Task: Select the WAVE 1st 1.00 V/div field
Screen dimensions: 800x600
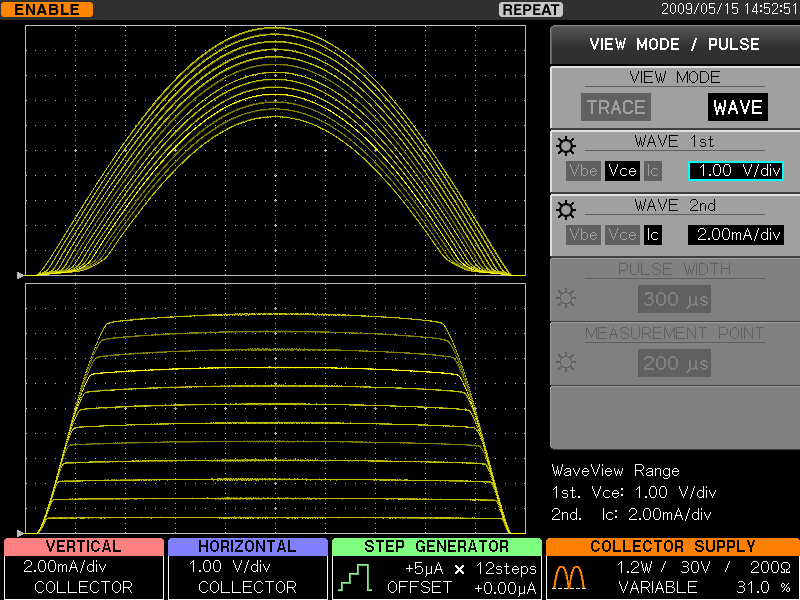Action: click(736, 171)
